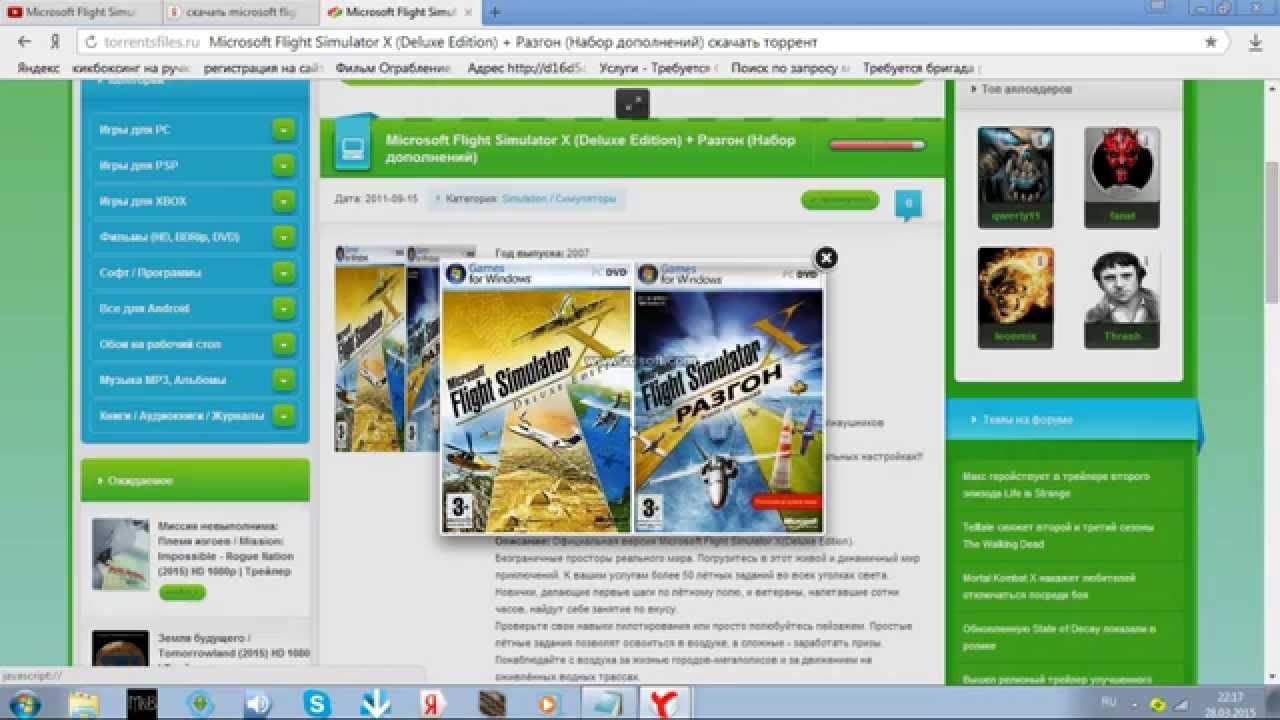This screenshot has height=720, width=1280.
Task: Open the 'Обновленную State of Decay' forum topic
Action: point(1059,637)
